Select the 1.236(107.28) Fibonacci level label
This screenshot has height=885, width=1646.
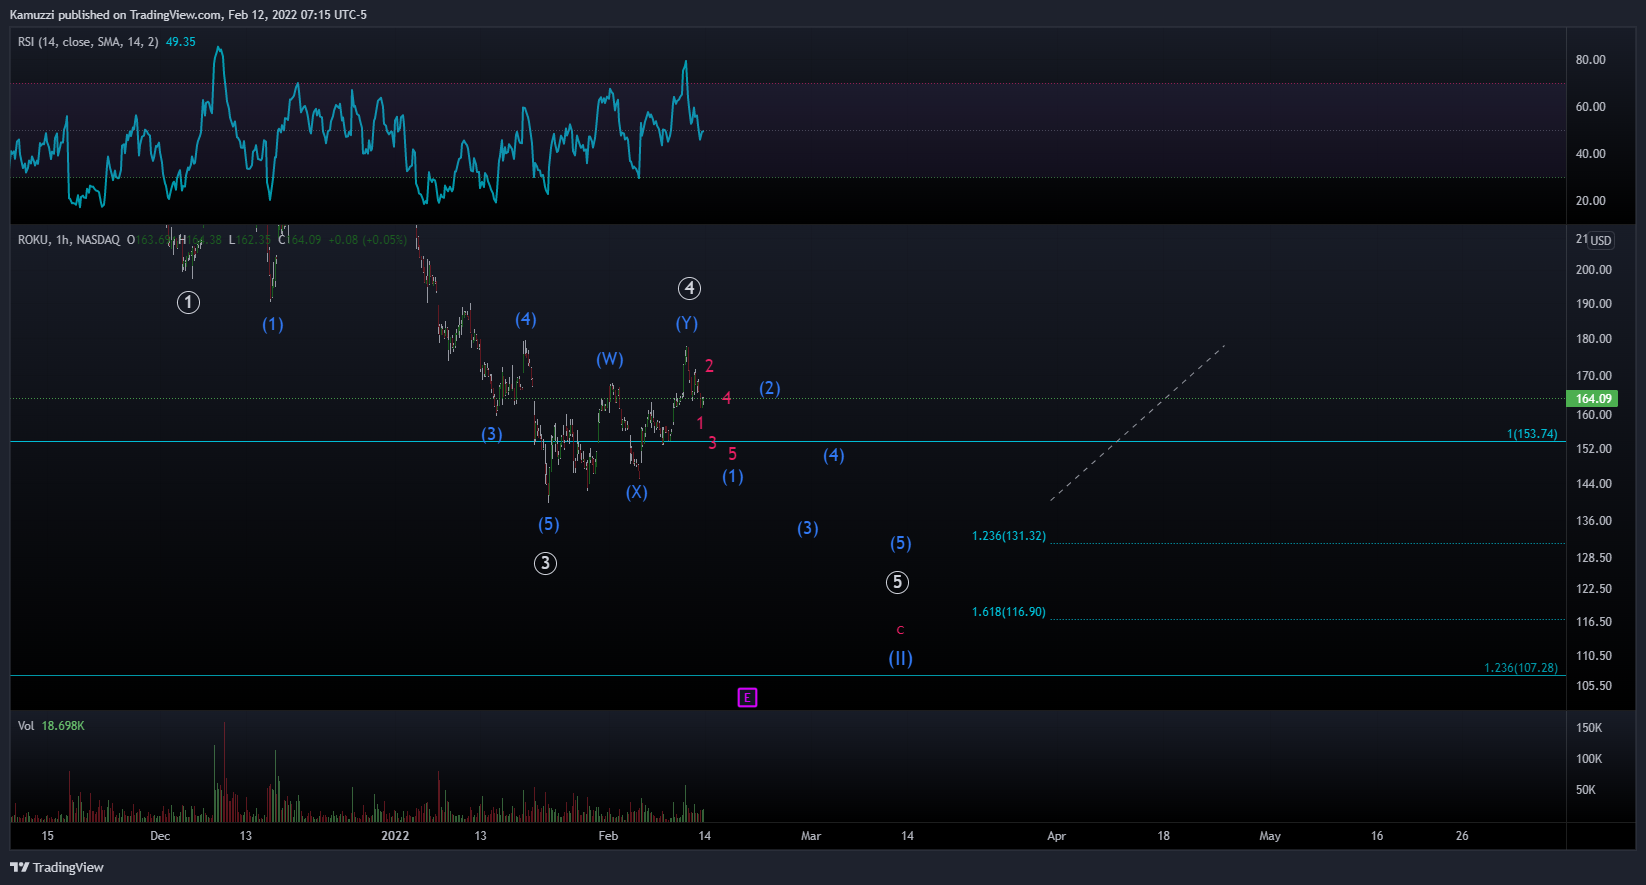(x=1521, y=668)
